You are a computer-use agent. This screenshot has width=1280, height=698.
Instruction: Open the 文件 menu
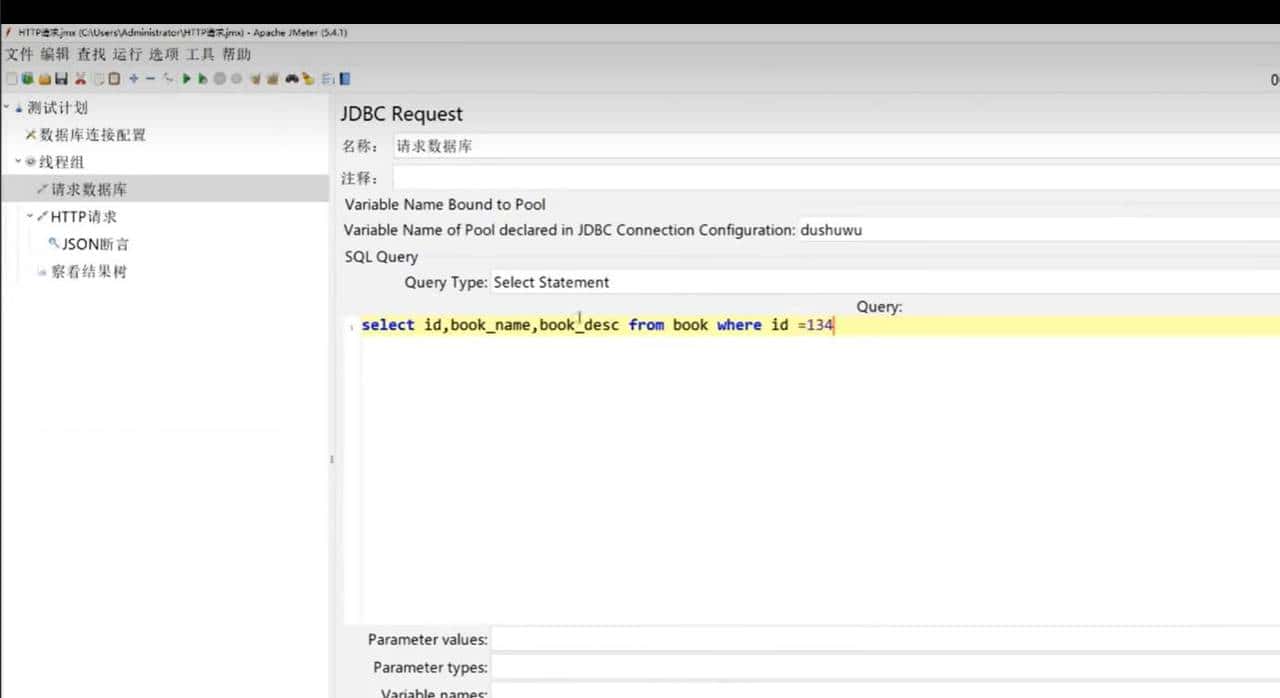tap(19, 54)
